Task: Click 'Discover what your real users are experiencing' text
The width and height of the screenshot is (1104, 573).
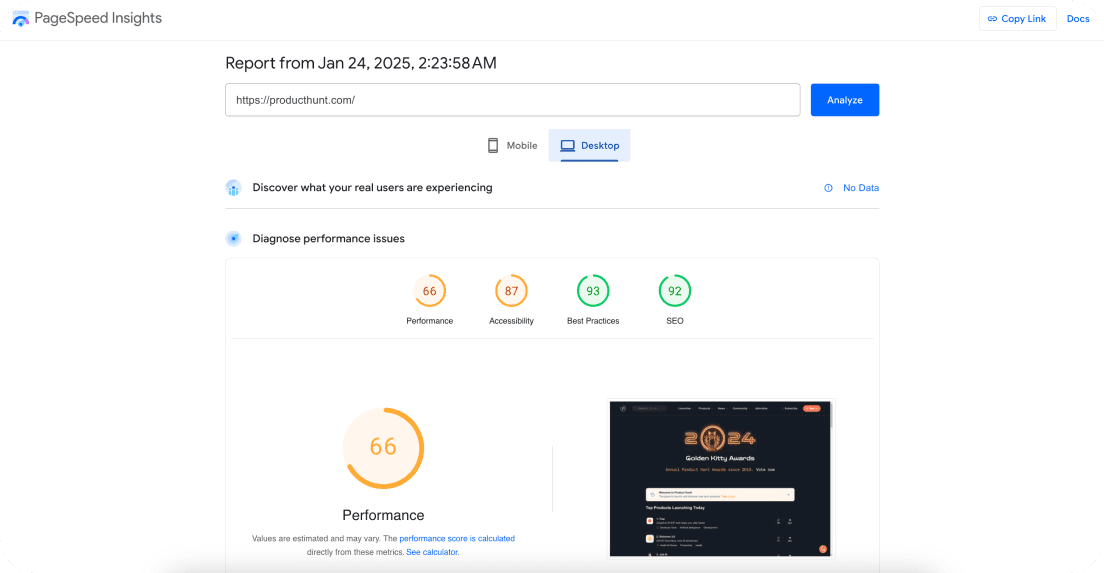Action: coord(372,188)
